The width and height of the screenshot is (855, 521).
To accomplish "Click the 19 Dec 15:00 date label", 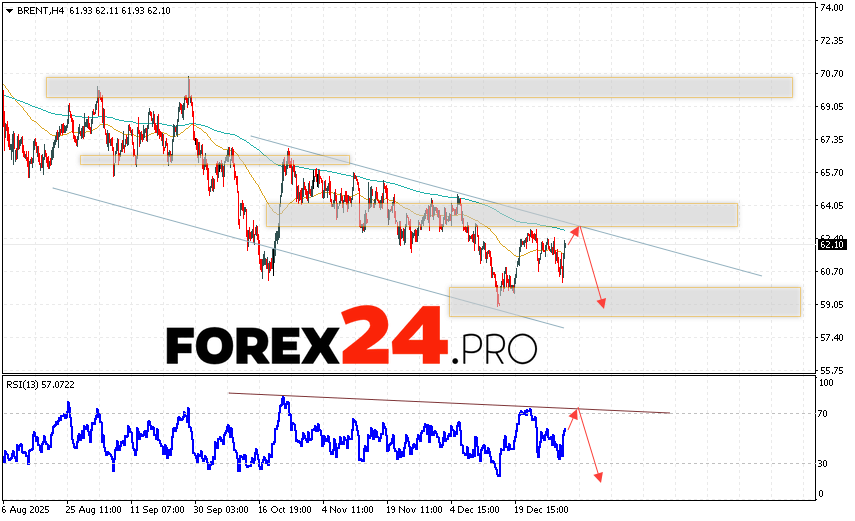I will 541,507.
